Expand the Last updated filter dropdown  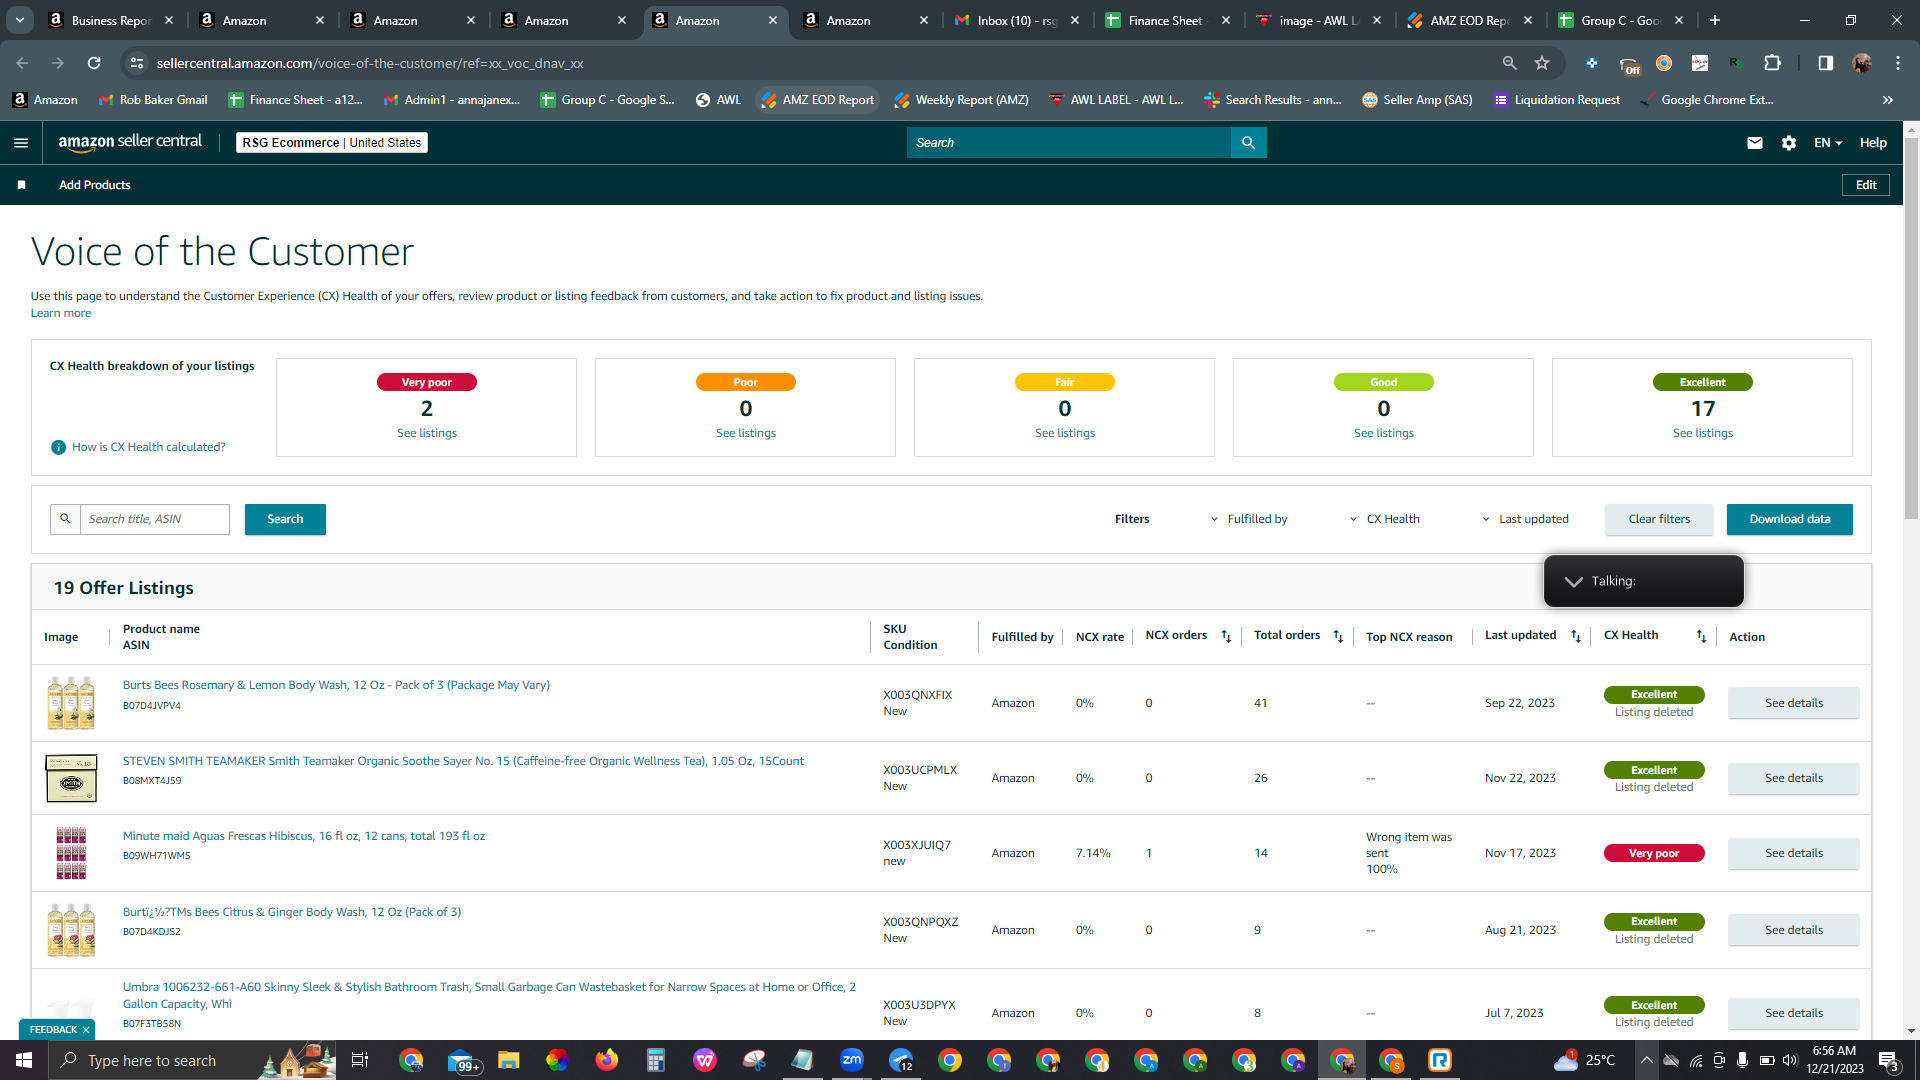pyautogui.click(x=1525, y=519)
